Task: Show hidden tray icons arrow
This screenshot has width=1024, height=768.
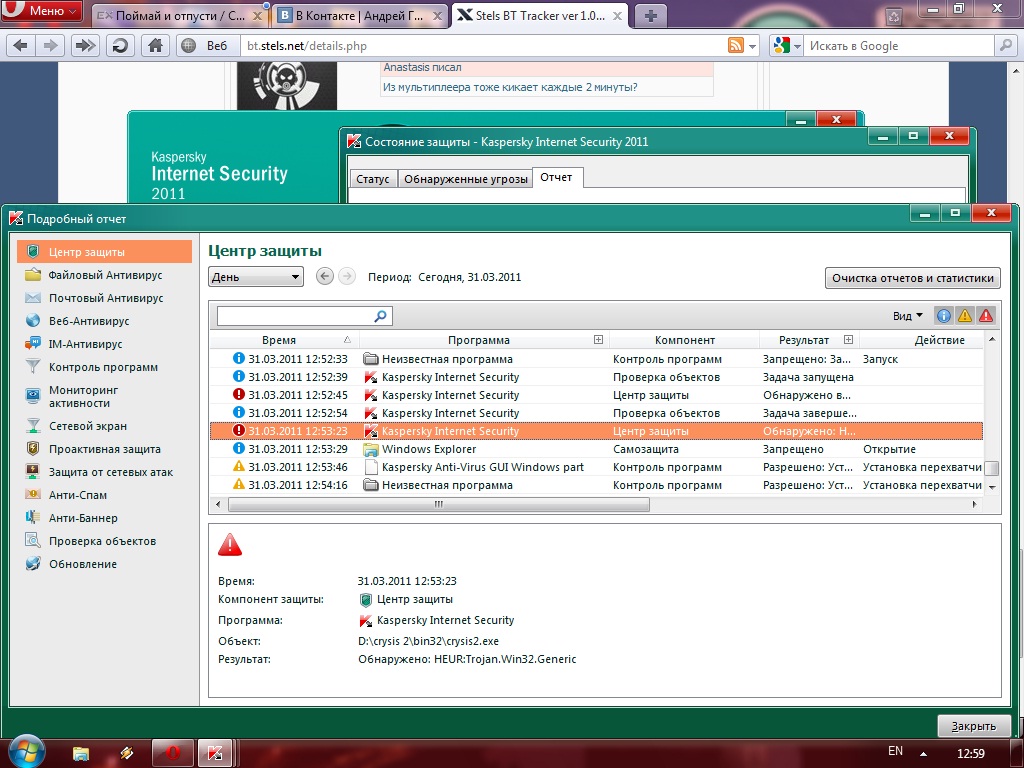Action: (923, 753)
